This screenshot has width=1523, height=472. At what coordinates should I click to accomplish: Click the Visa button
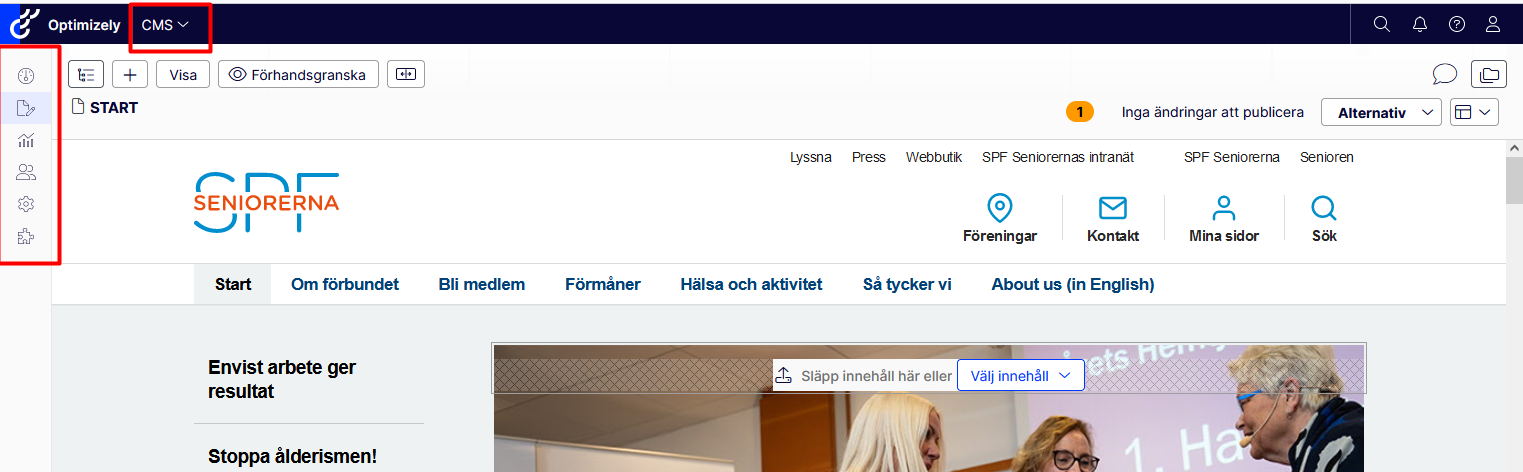pyautogui.click(x=183, y=74)
